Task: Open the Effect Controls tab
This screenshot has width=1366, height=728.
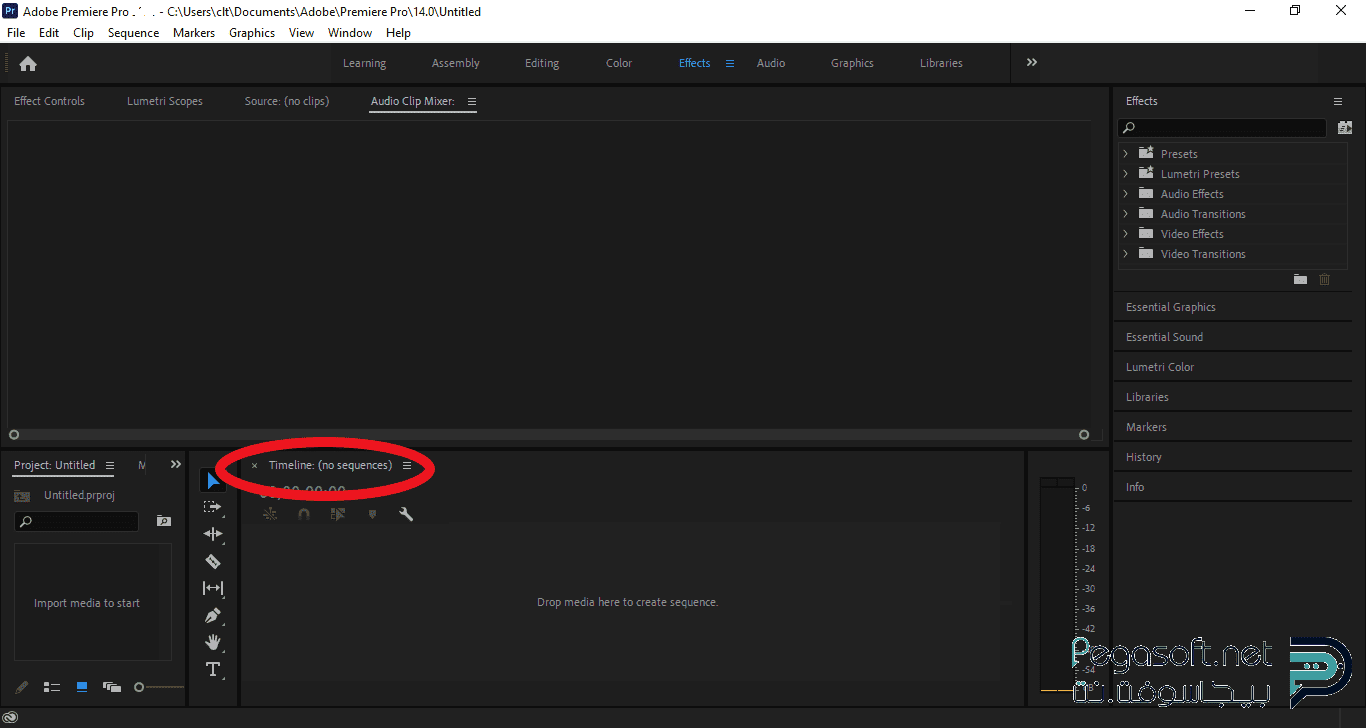Action: pos(49,101)
